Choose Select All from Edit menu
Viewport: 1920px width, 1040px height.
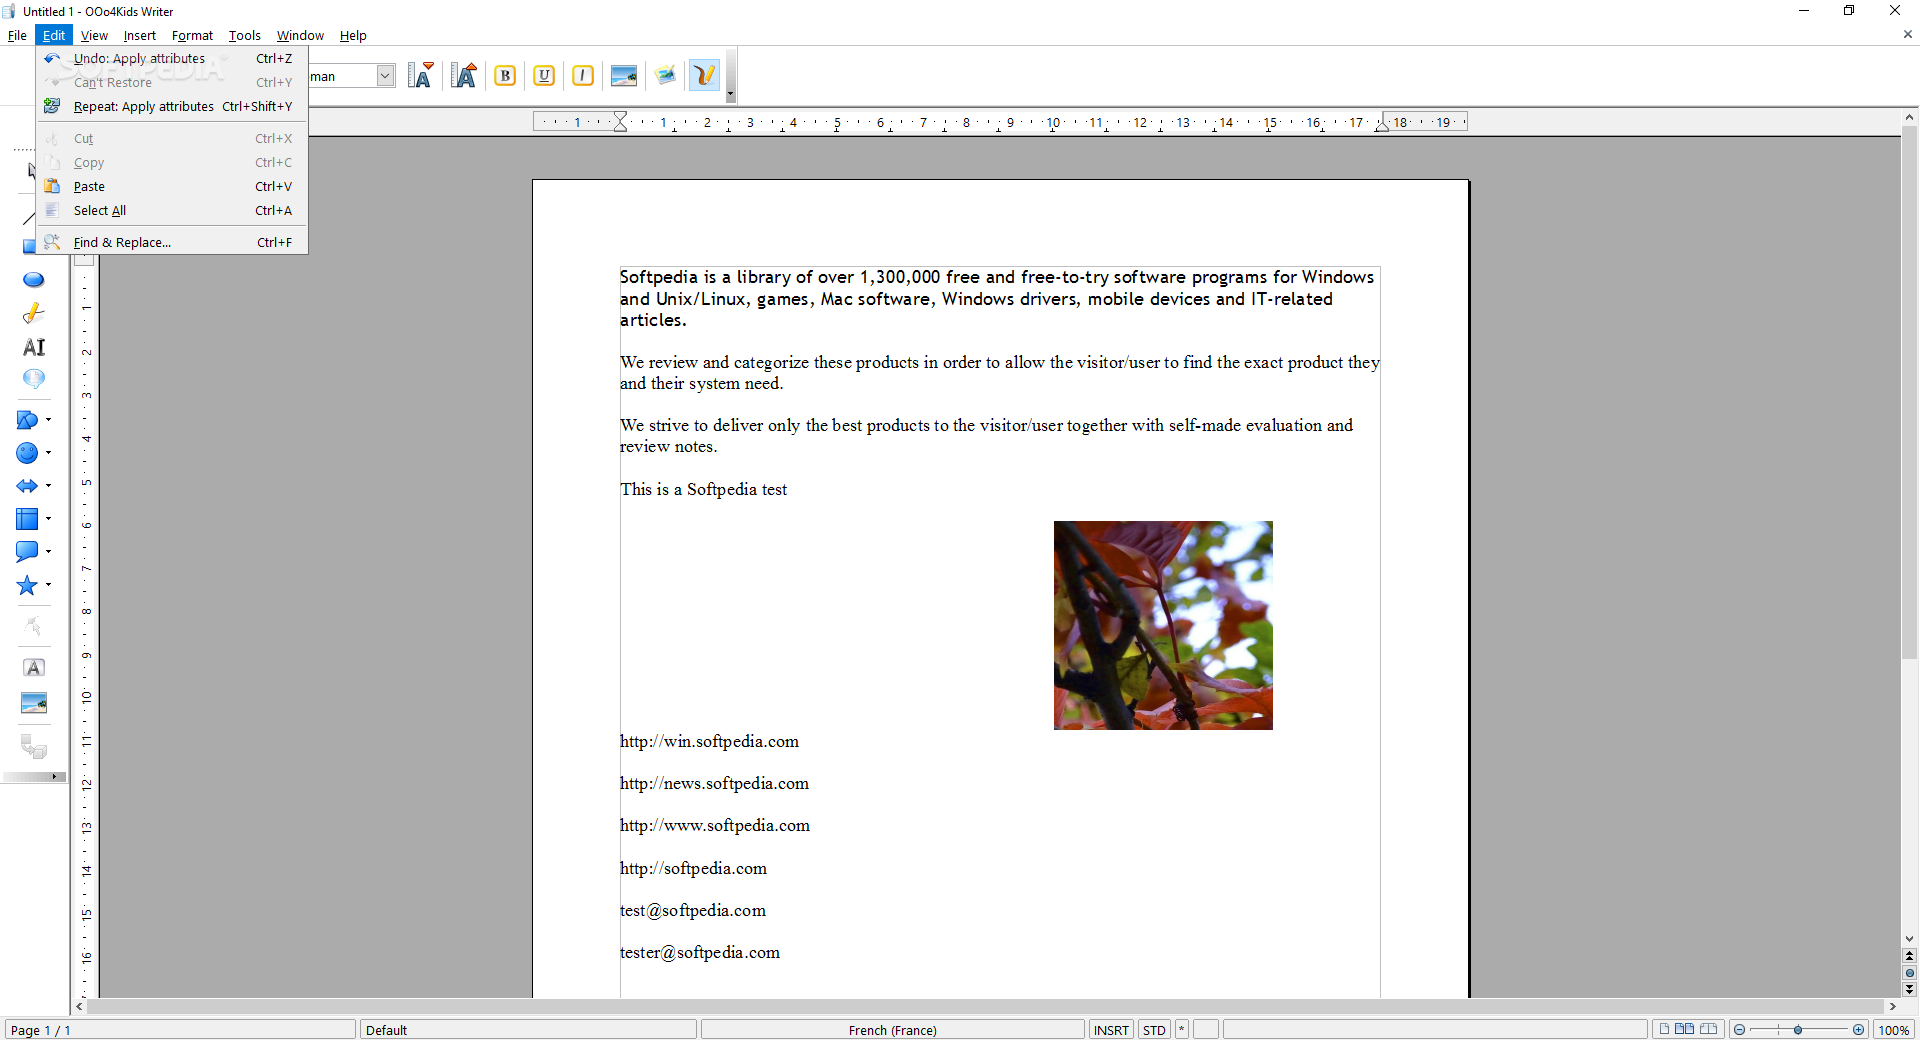click(172, 211)
